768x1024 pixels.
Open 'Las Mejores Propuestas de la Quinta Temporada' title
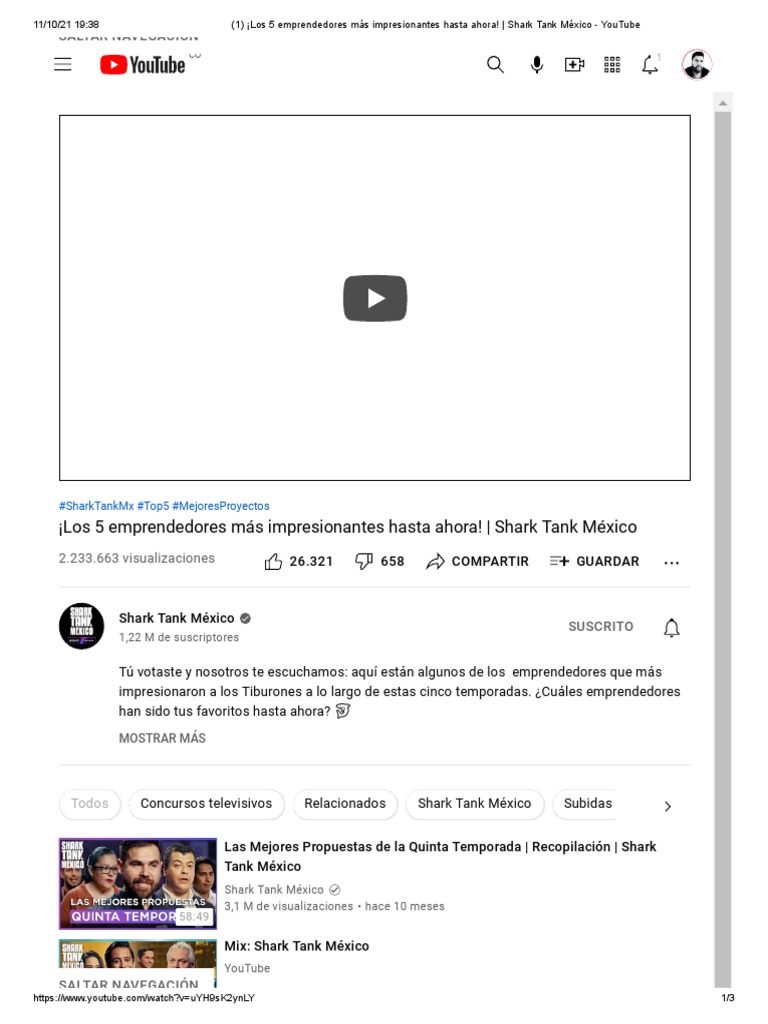click(x=440, y=856)
